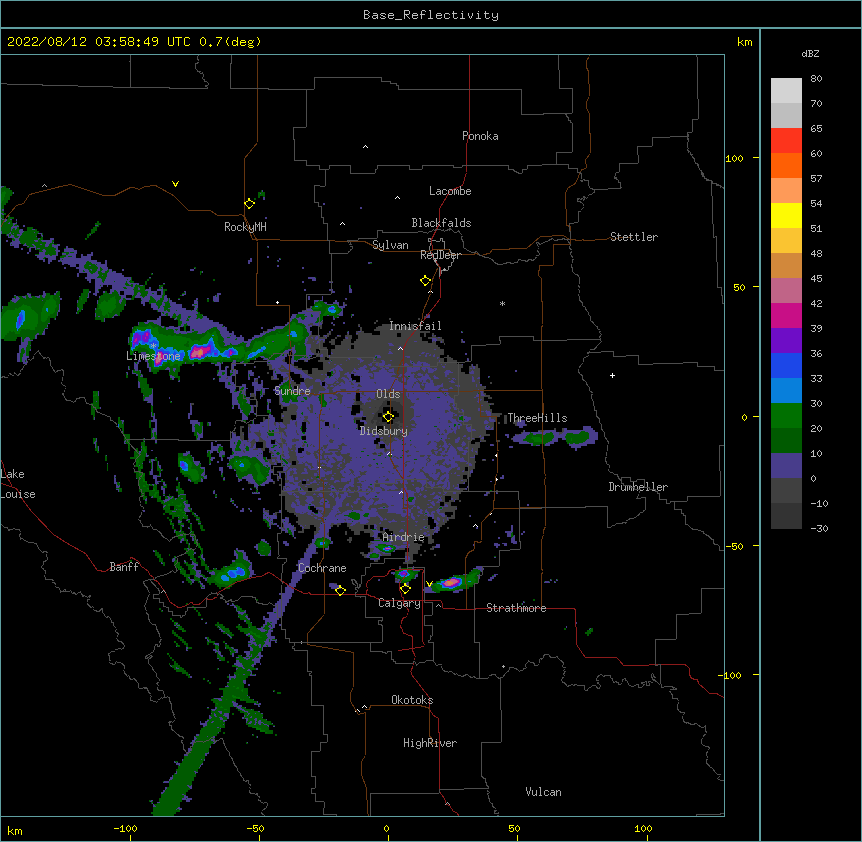Click the Okotoks label
Viewport: 862px width, 842px height.
pos(412,700)
